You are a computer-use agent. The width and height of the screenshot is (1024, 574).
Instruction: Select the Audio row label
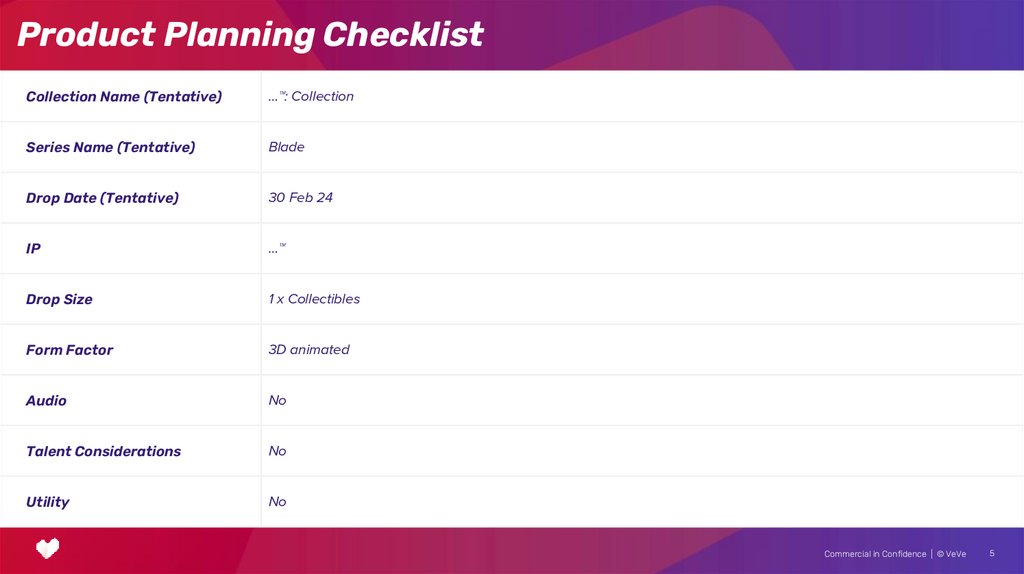(46, 401)
